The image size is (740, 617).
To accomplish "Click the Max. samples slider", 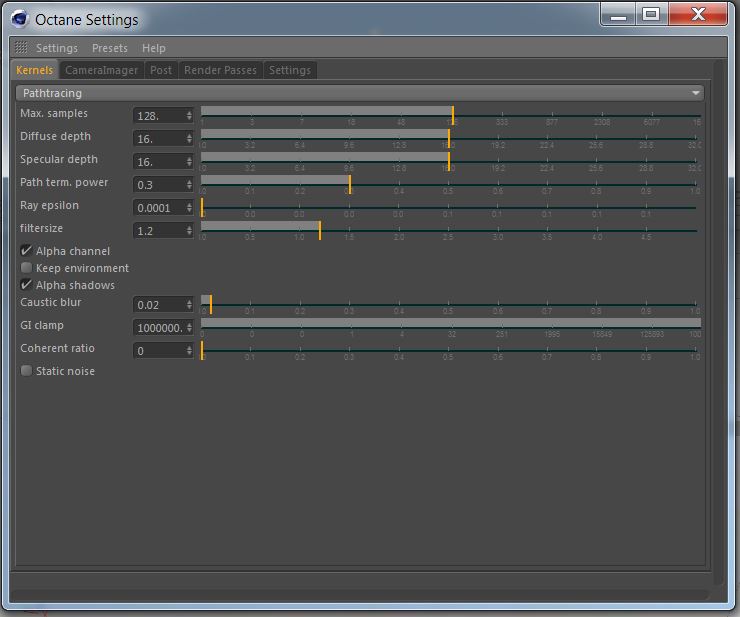I will (x=451, y=116).
